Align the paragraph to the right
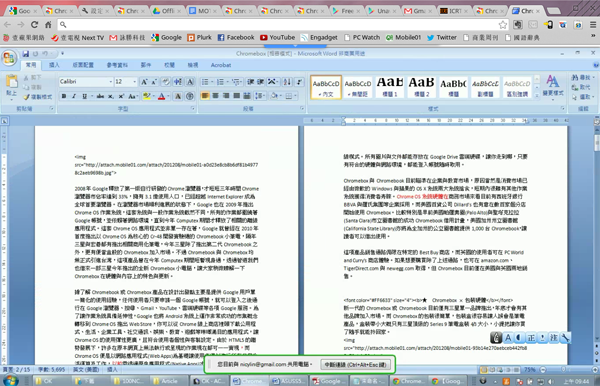The width and height of the screenshot is (600, 386). click(x=226, y=96)
